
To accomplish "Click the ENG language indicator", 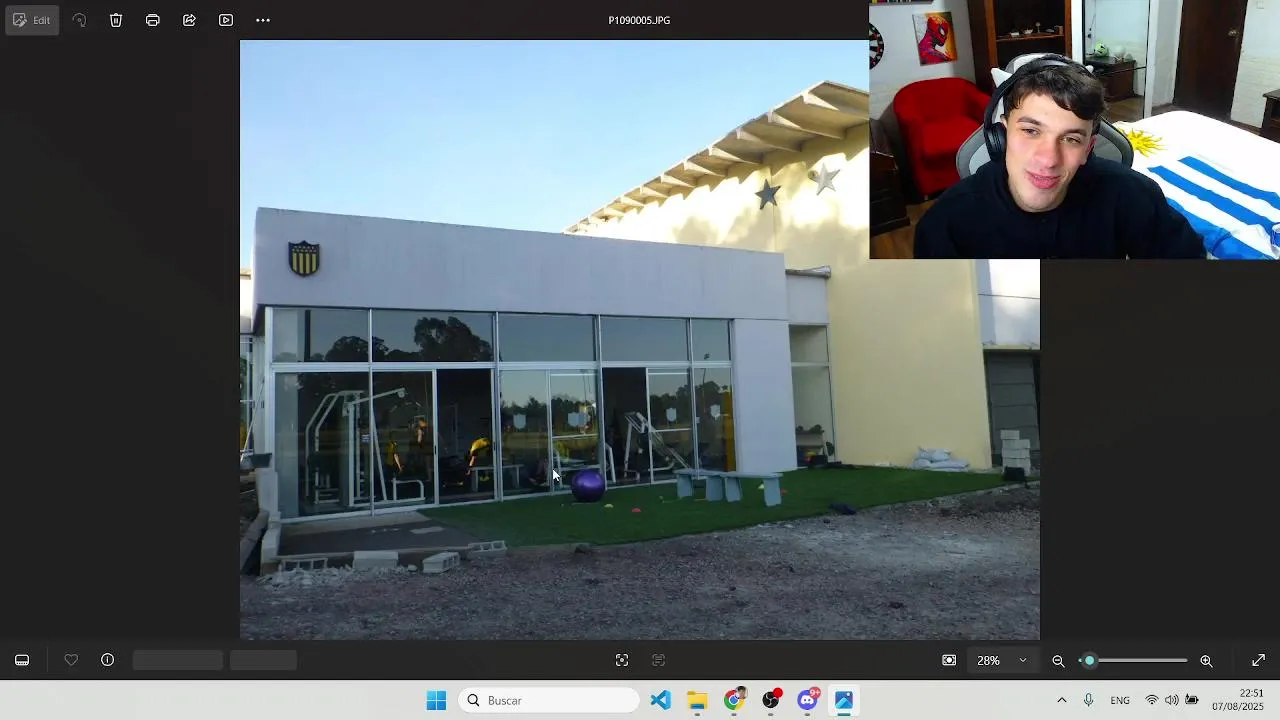I will pyautogui.click(x=1120, y=700).
